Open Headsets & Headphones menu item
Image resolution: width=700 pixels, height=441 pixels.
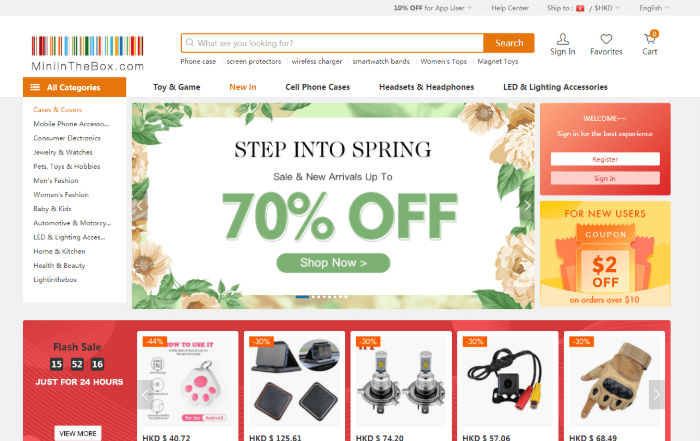(x=426, y=87)
